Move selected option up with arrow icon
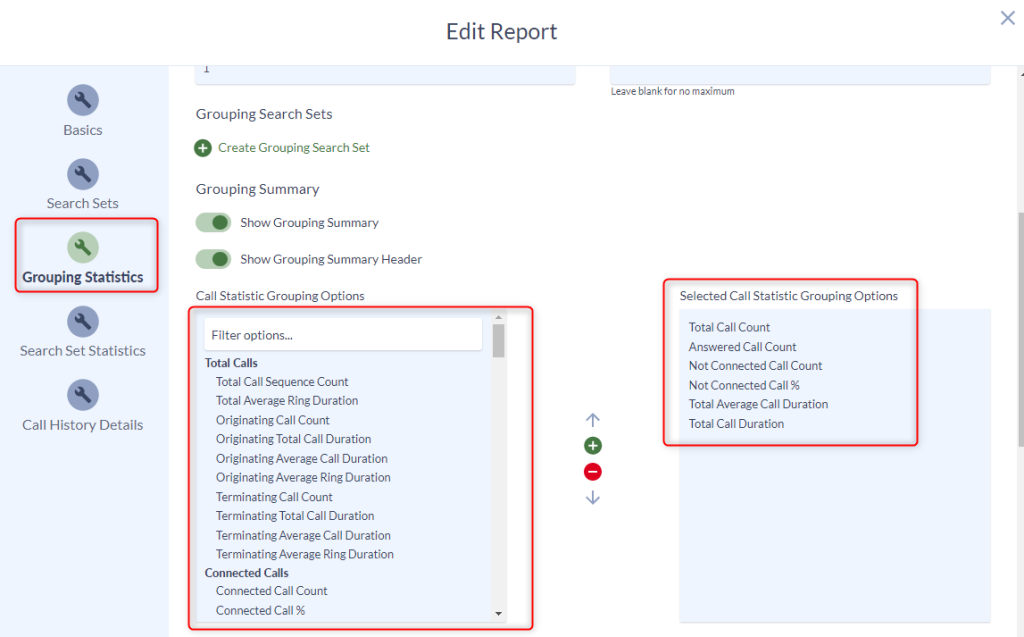1024x637 pixels. (592, 419)
